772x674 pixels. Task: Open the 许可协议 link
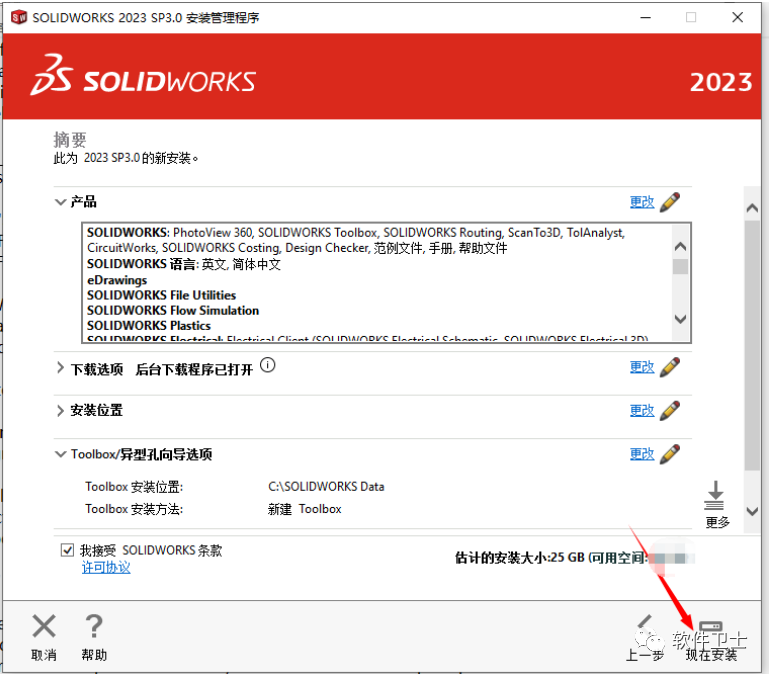click(x=106, y=568)
